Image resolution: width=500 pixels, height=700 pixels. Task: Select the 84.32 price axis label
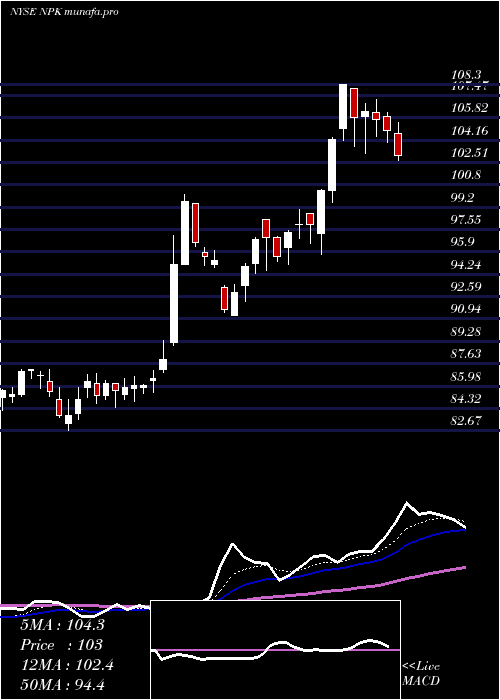(466, 399)
